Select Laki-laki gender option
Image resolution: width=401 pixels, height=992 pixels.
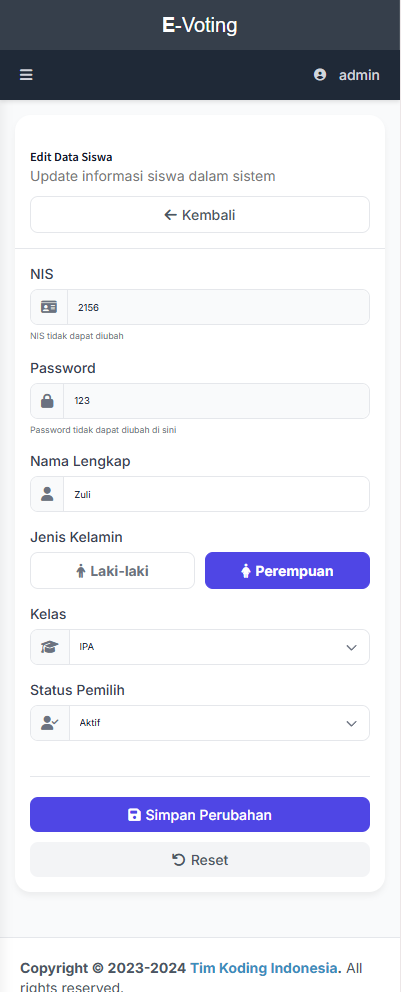point(113,571)
